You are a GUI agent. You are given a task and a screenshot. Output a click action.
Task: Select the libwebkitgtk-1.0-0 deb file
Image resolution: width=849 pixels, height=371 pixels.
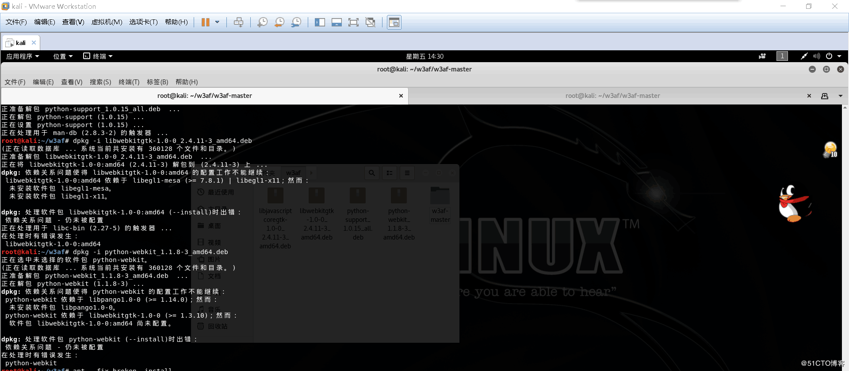pyautogui.click(x=316, y=213)
